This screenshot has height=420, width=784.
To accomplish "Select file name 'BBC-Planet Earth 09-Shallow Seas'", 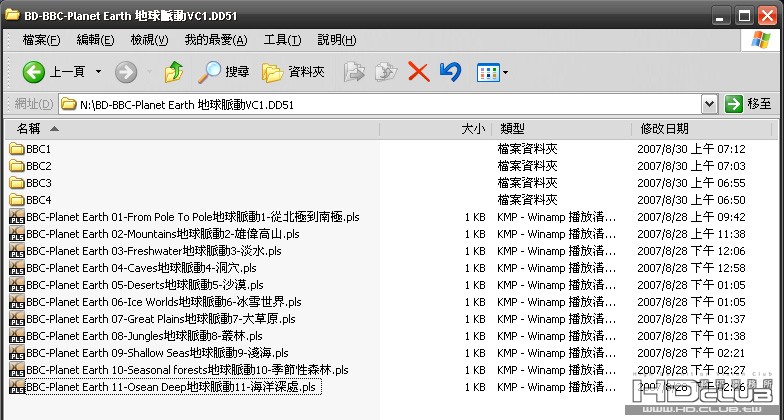I will pos(158,353).
